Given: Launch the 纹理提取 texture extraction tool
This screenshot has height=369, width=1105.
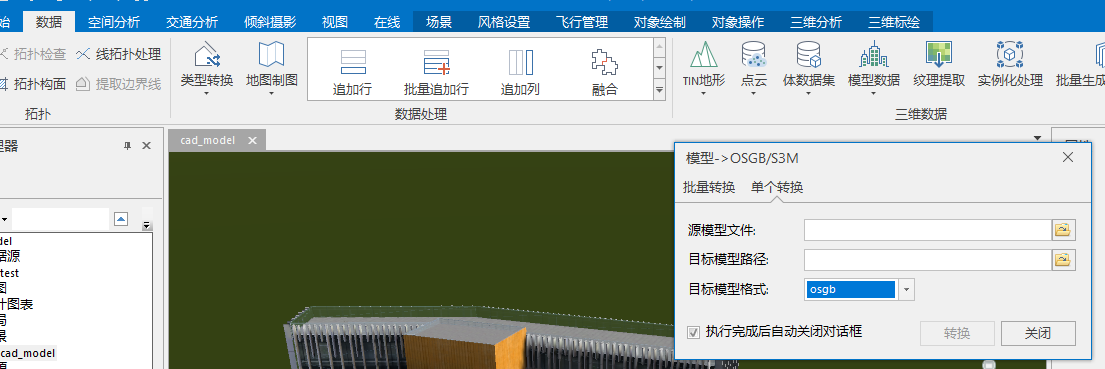Looking at the screenshot, I should [x=939, y=65].
